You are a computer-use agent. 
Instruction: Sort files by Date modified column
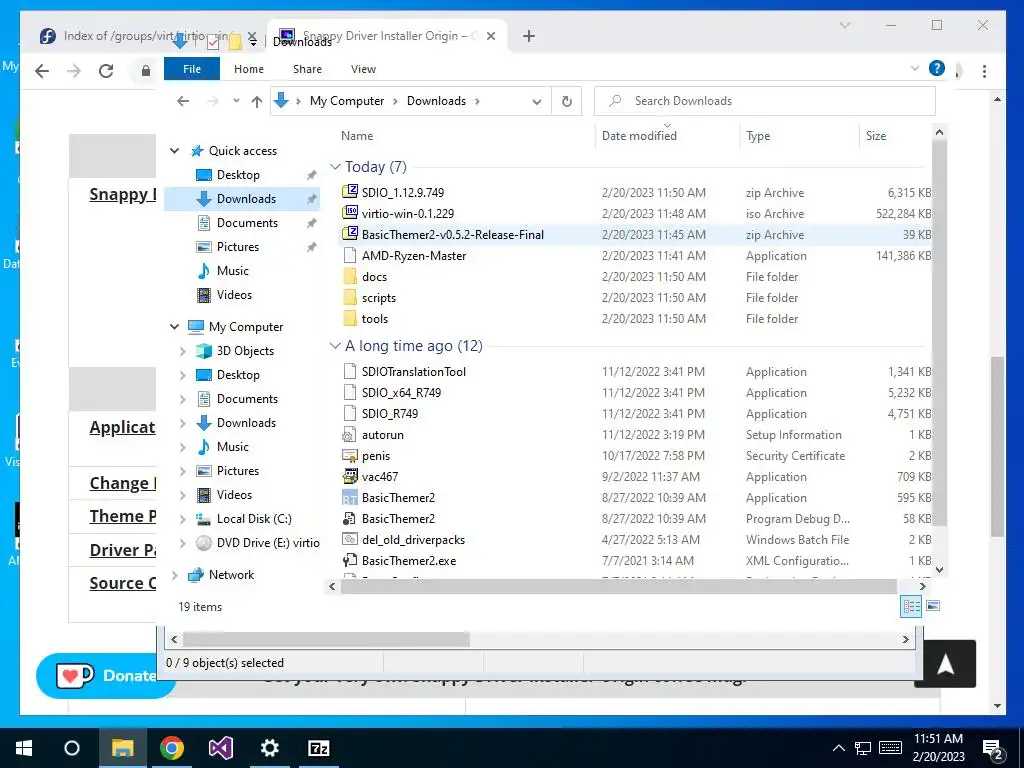(x=639, y=136)
